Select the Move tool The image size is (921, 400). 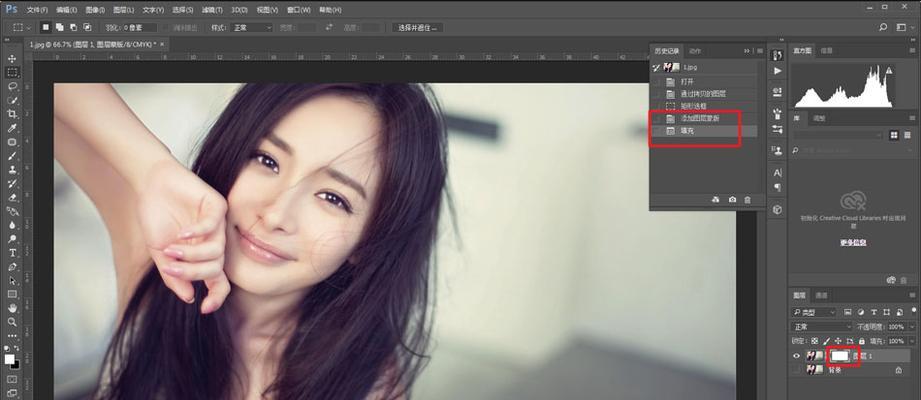coord(12,59)
